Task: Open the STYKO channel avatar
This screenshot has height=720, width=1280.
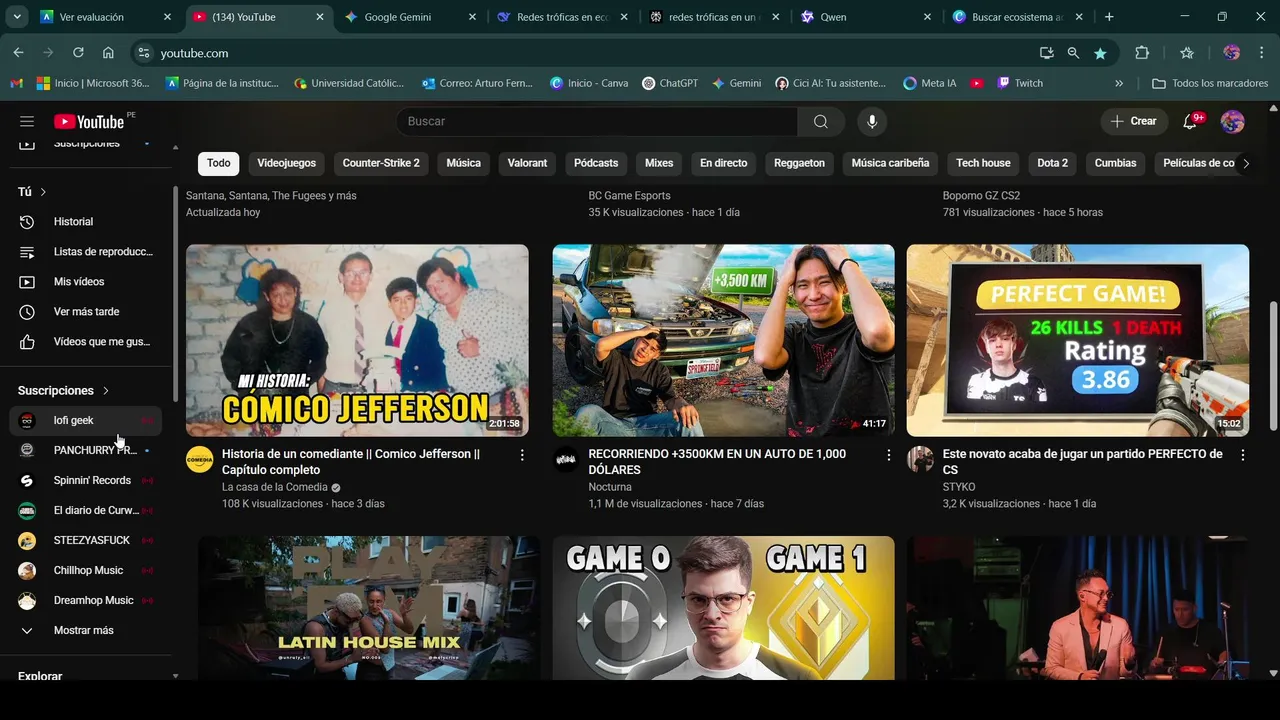Action: click(x=920, y=460)
